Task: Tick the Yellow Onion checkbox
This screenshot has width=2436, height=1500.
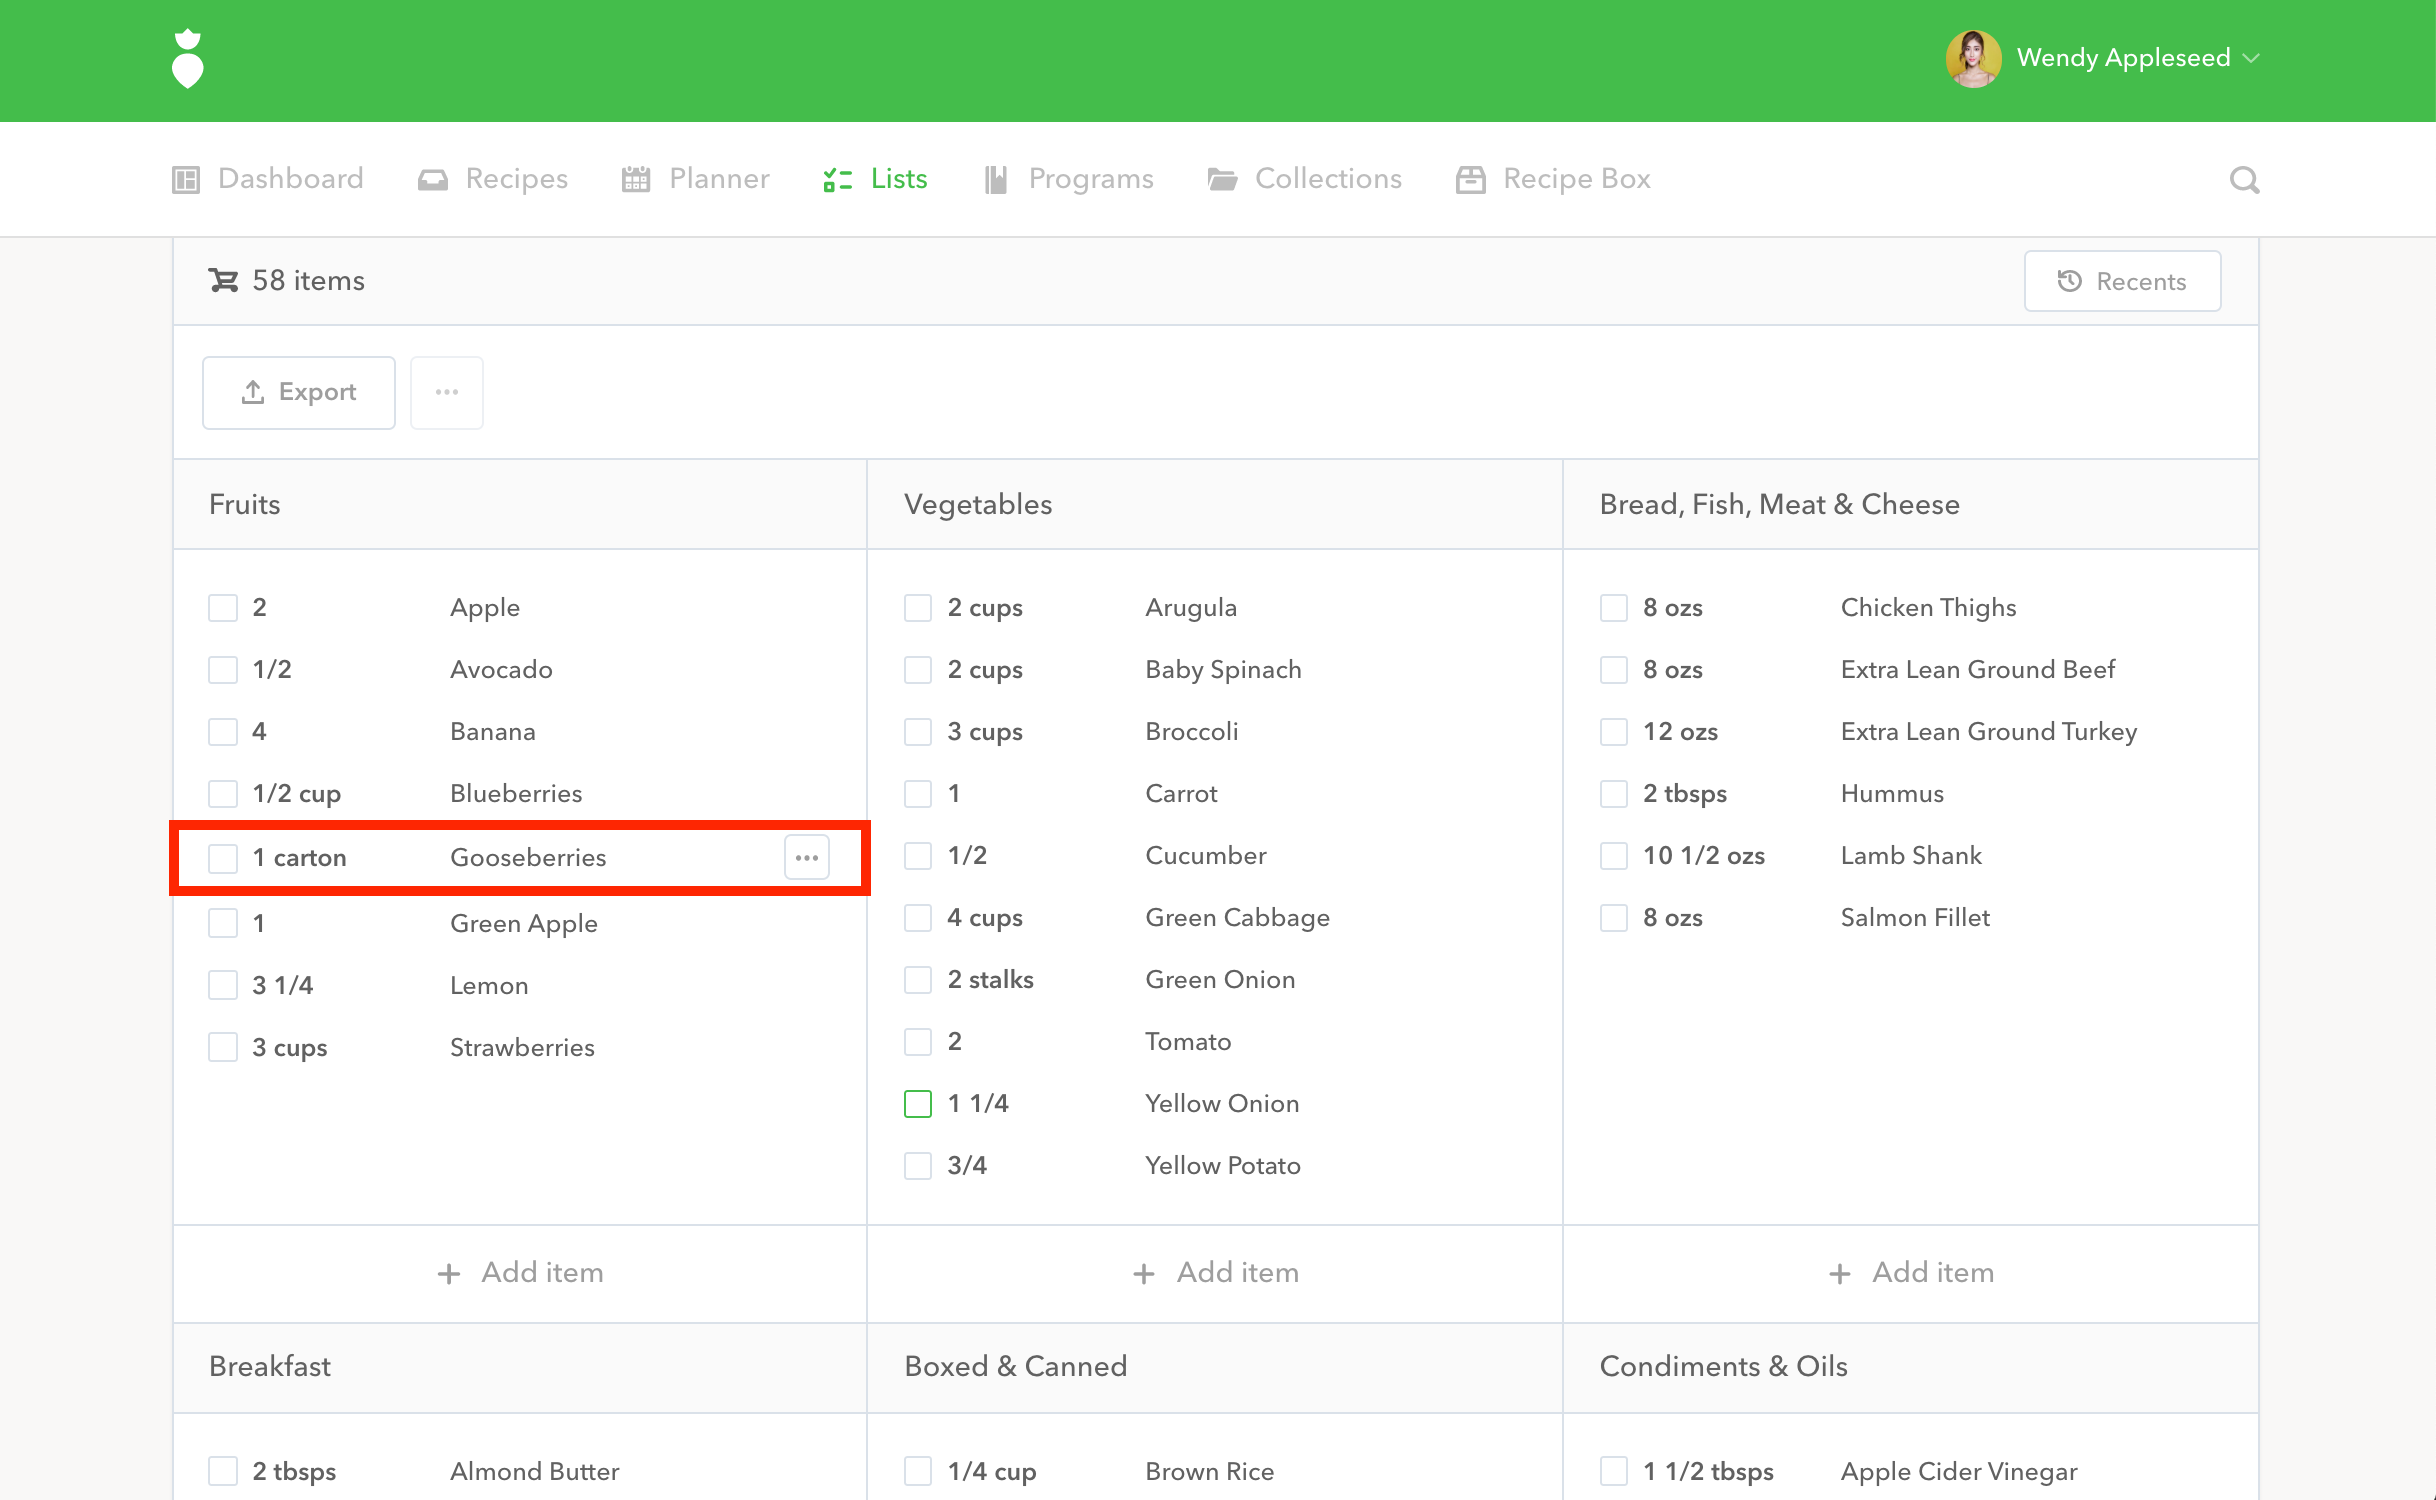Action: [x=918, y=1103]
